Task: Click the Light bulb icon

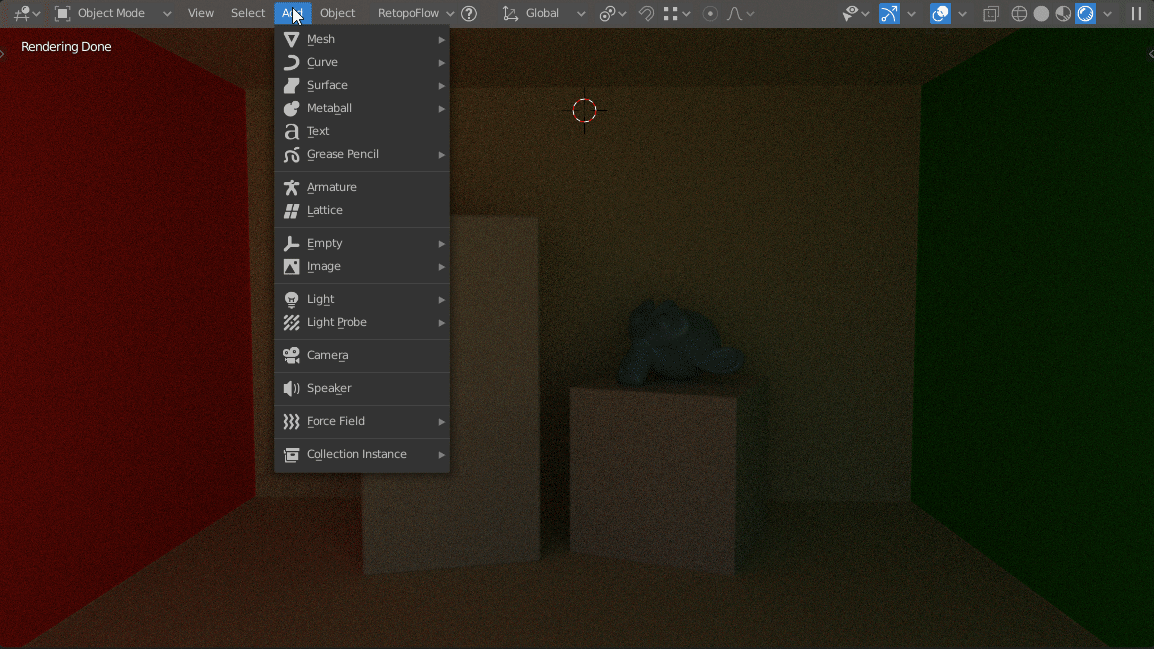Action: tap(291, 299)
